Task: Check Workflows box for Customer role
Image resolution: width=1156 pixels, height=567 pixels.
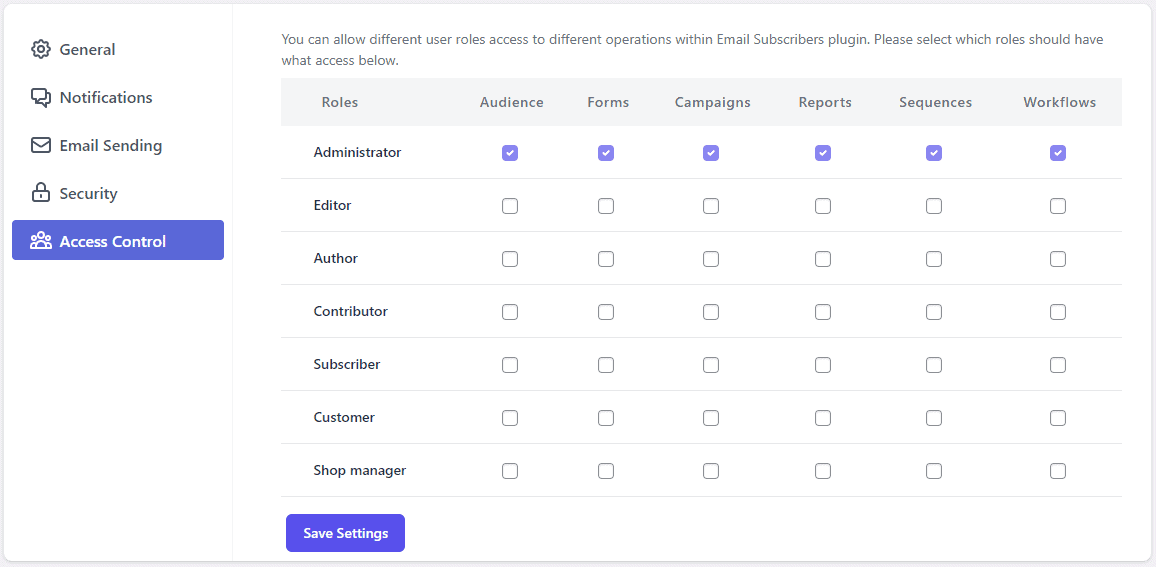Action: click(x=1058, y=418)
